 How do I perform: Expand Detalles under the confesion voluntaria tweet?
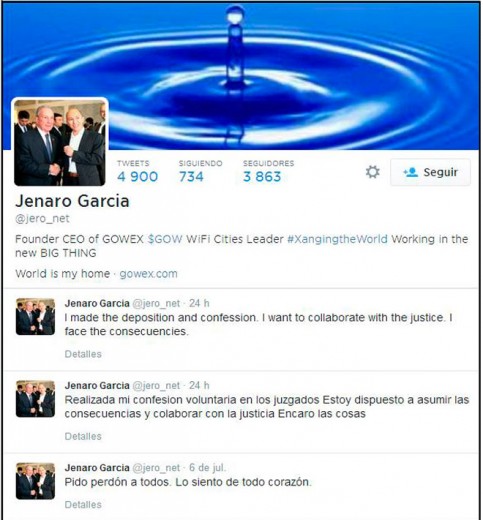pos(83,436)
